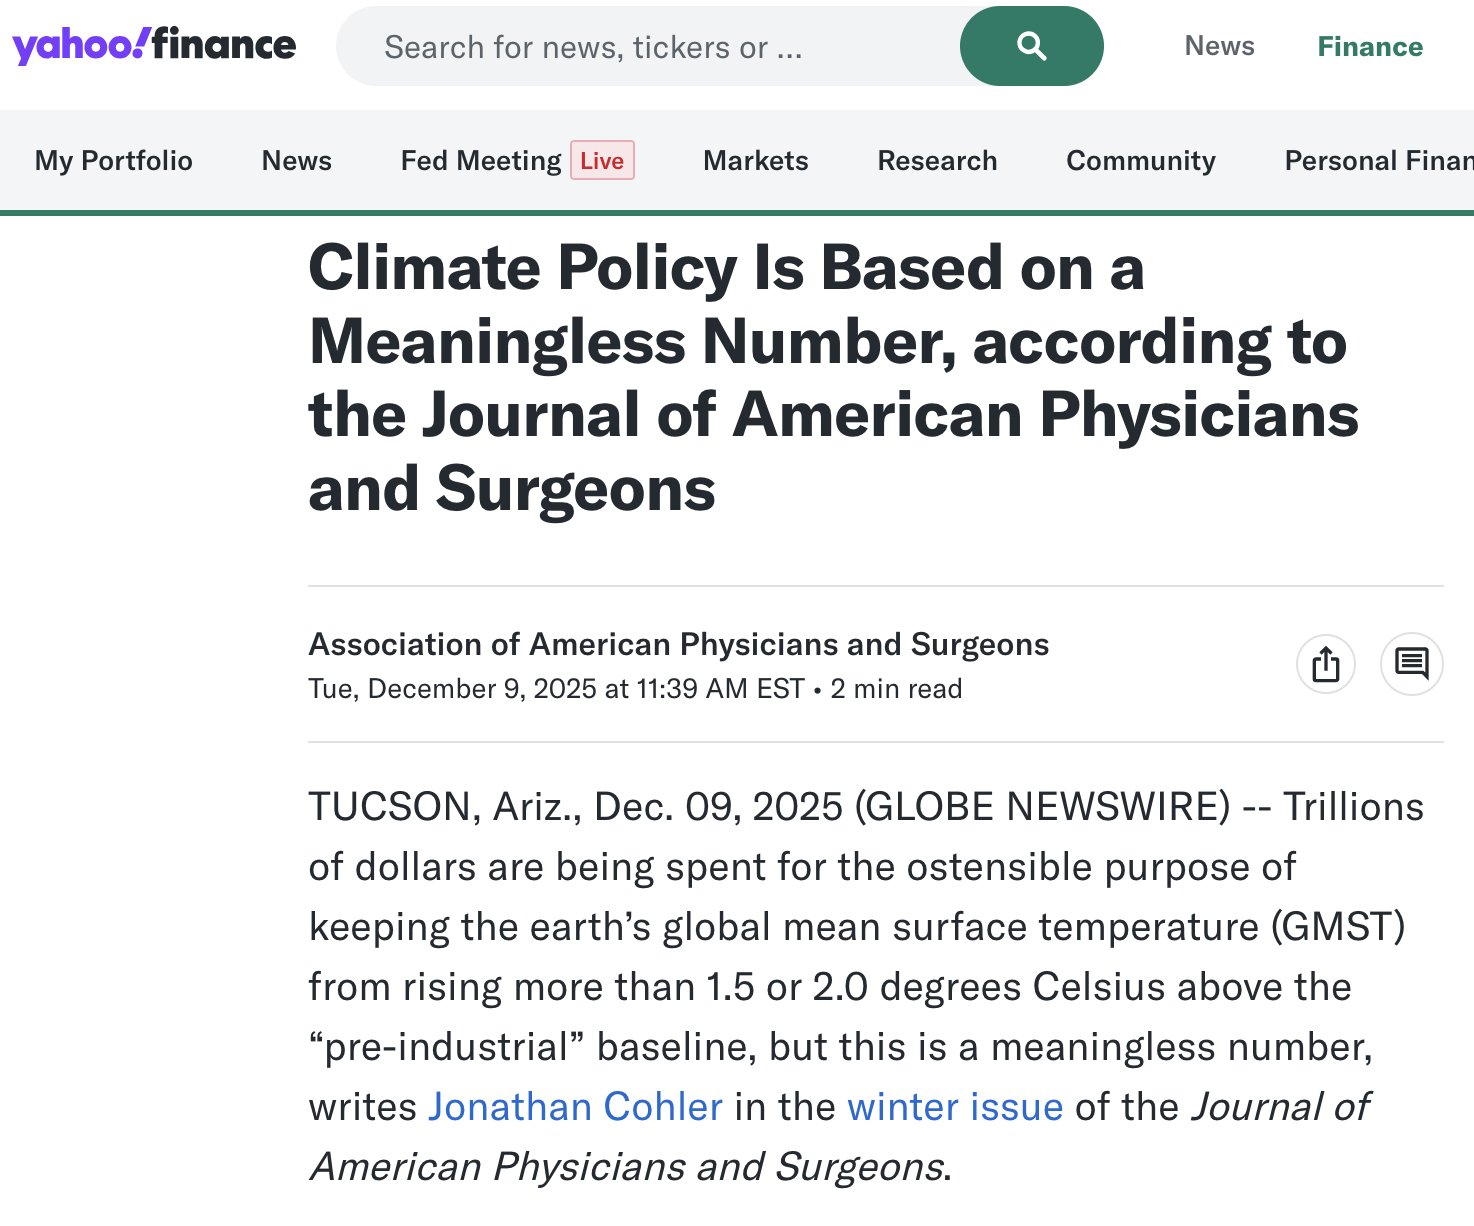Go to the Community tab
The width and height of the screenshot is (1474, 1226).
[1141, 161]
